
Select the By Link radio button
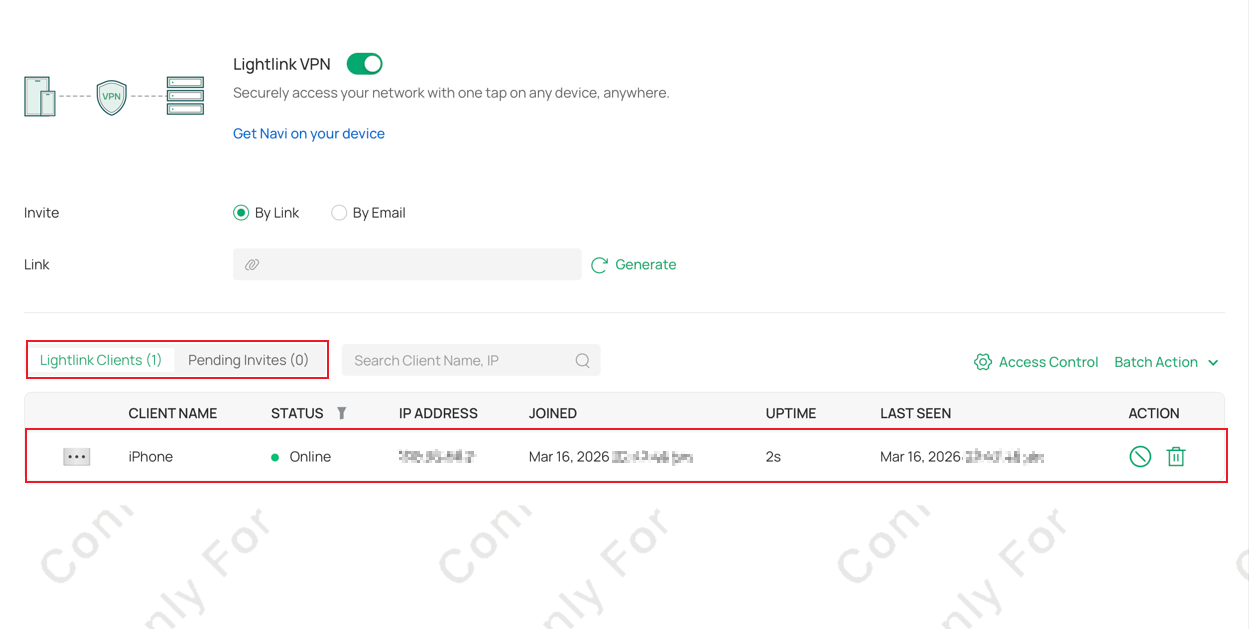pyautogui.click(x=241, y=212)
